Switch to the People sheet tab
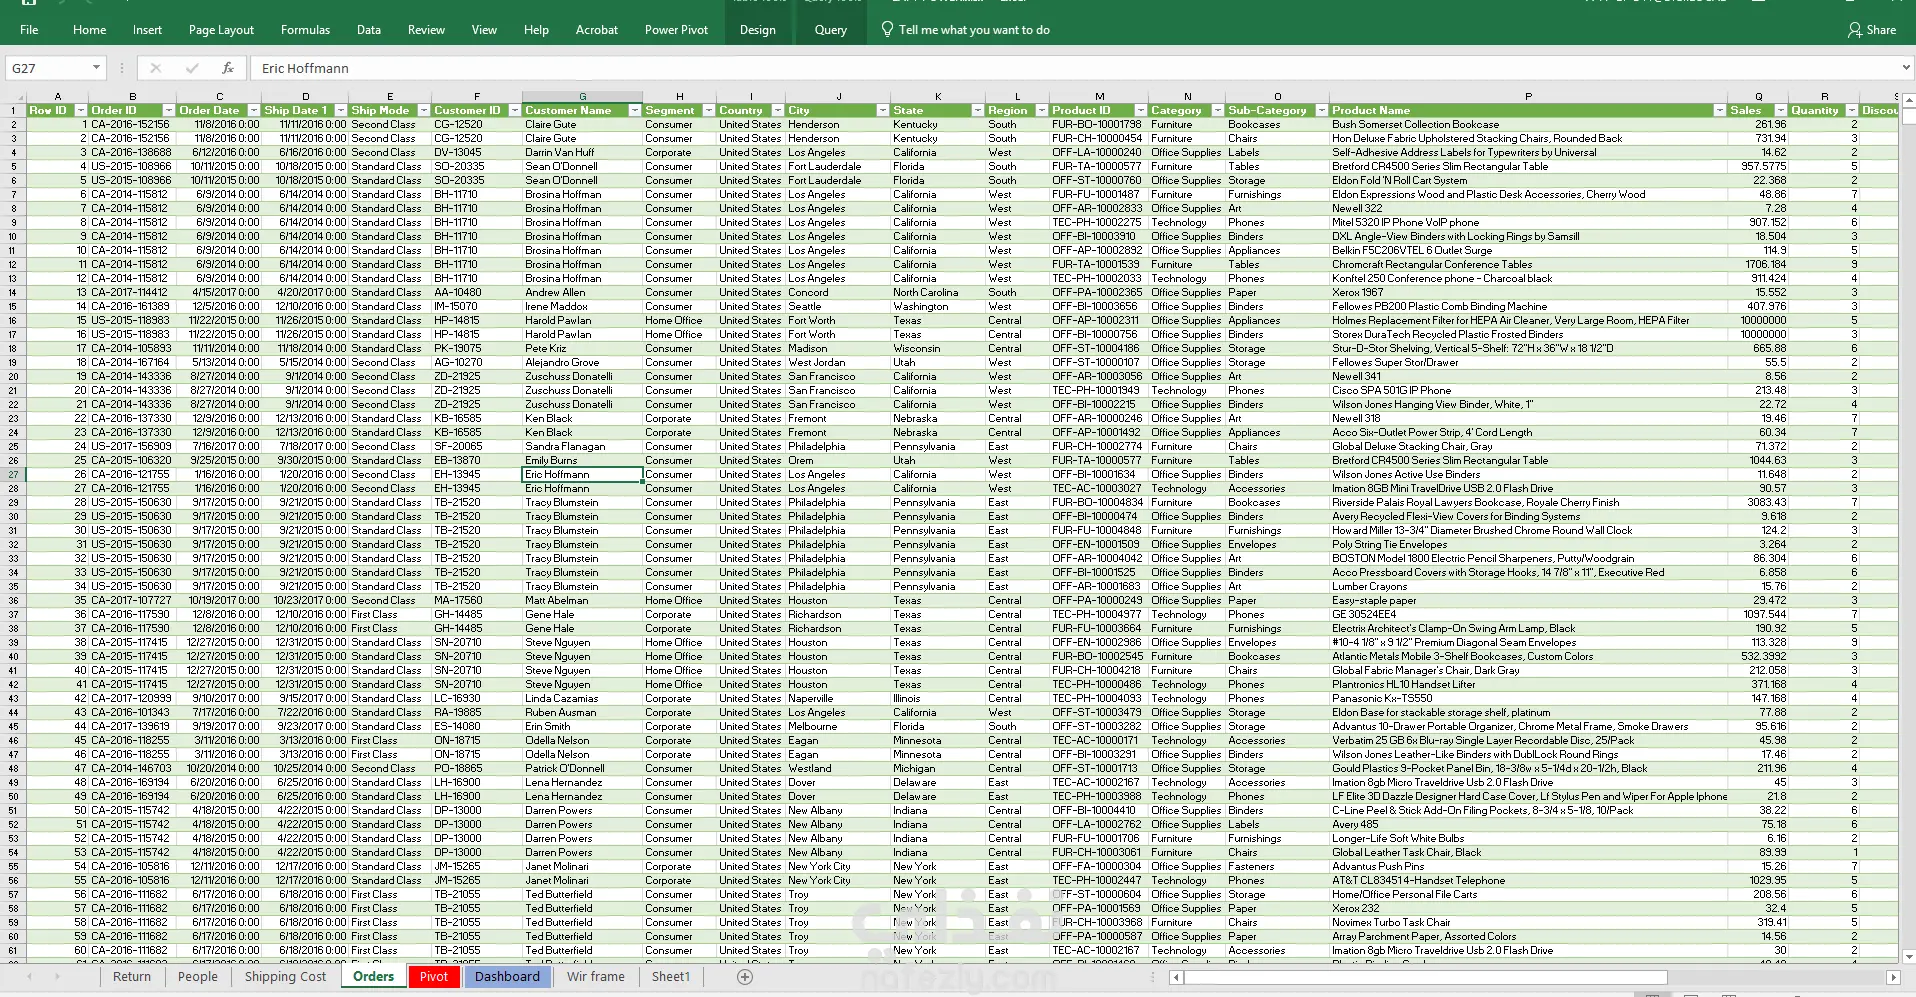The width and height of the screenshot is (1916, 997). (198, 977)
